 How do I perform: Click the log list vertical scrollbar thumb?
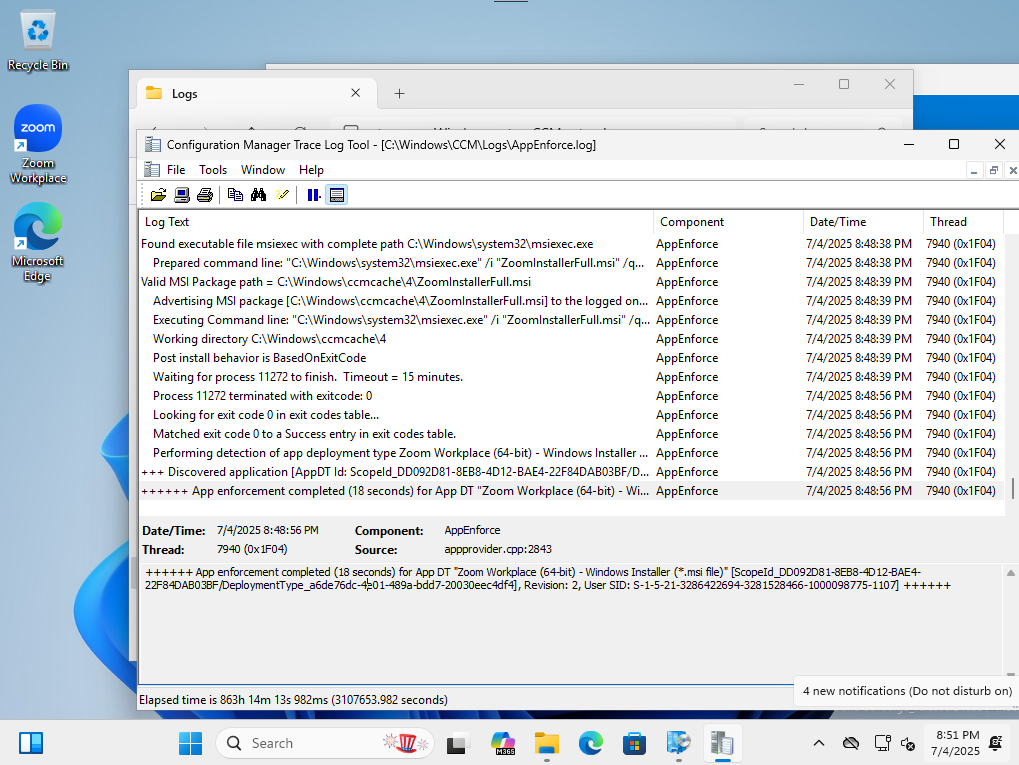1013,488
